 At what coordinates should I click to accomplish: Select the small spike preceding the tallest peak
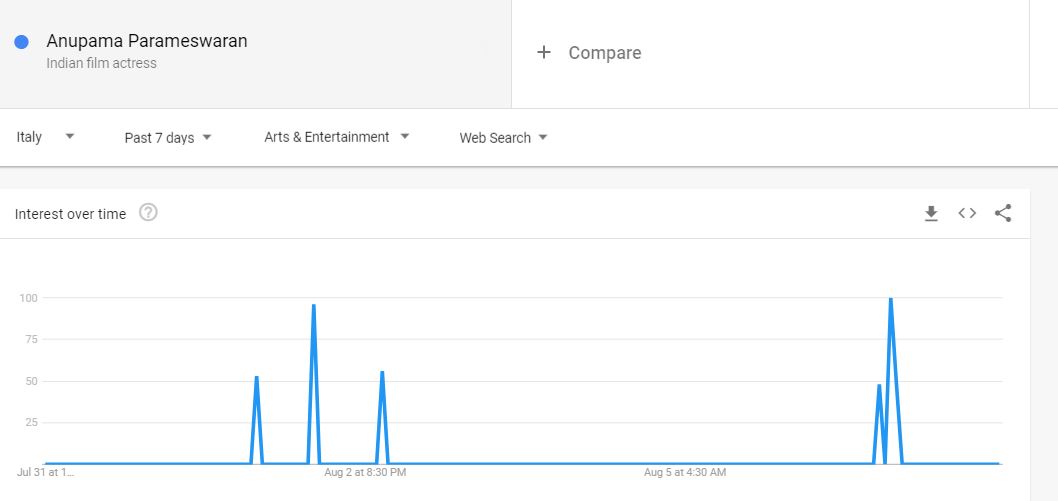pyautogui.click(x=879, y=386)
